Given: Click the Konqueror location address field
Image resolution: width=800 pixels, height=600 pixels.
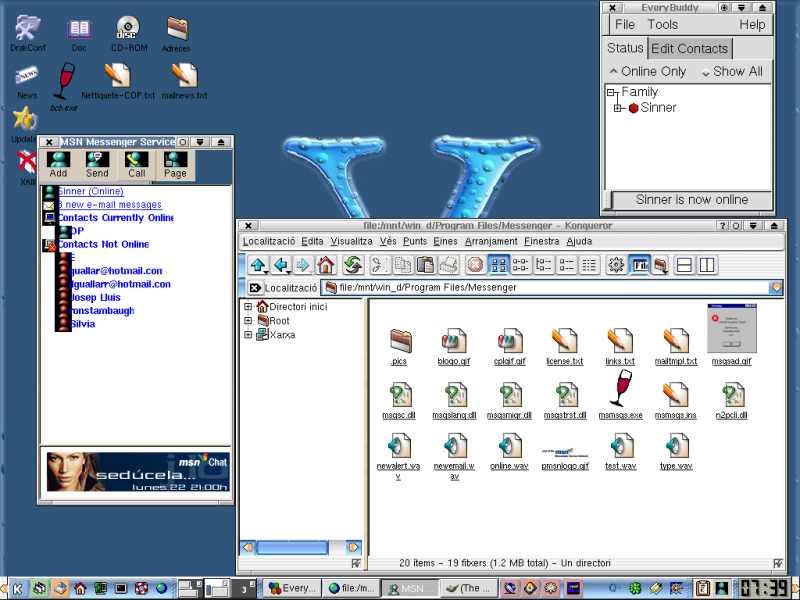Looking at the screenshot, I should [546, 288].
